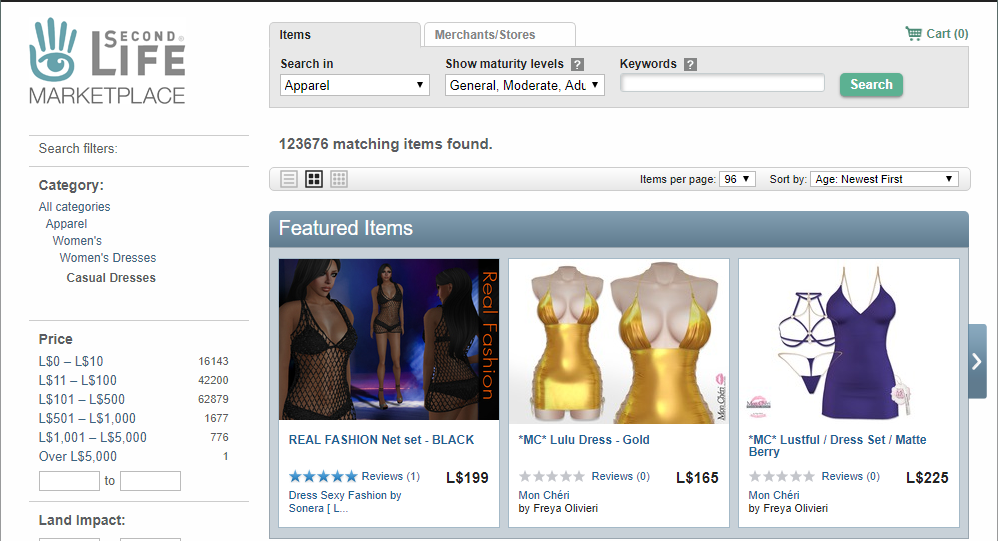The width and height of the screenshot is (998, 541).
Task: Click the shopping cart icon
Action: (913, 34)
